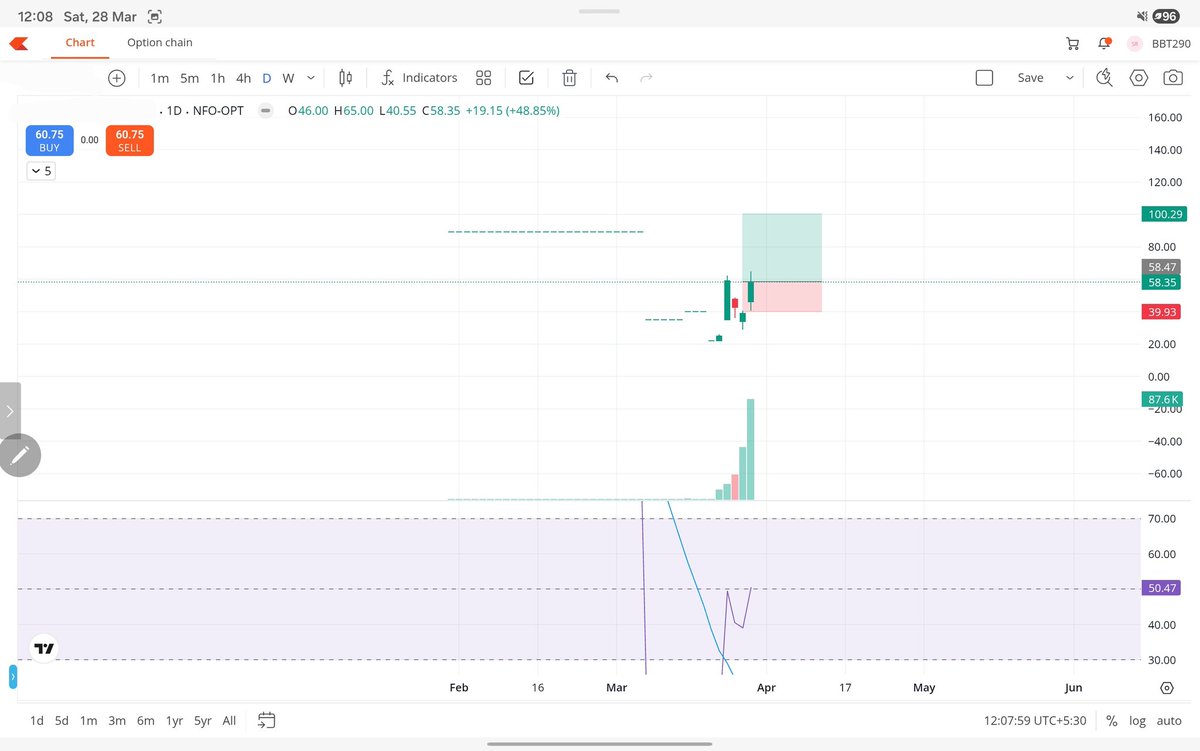Select the 1m date range in bottom bar
The width and height of the screenshot is (1200, 751).
pos(89,721)
